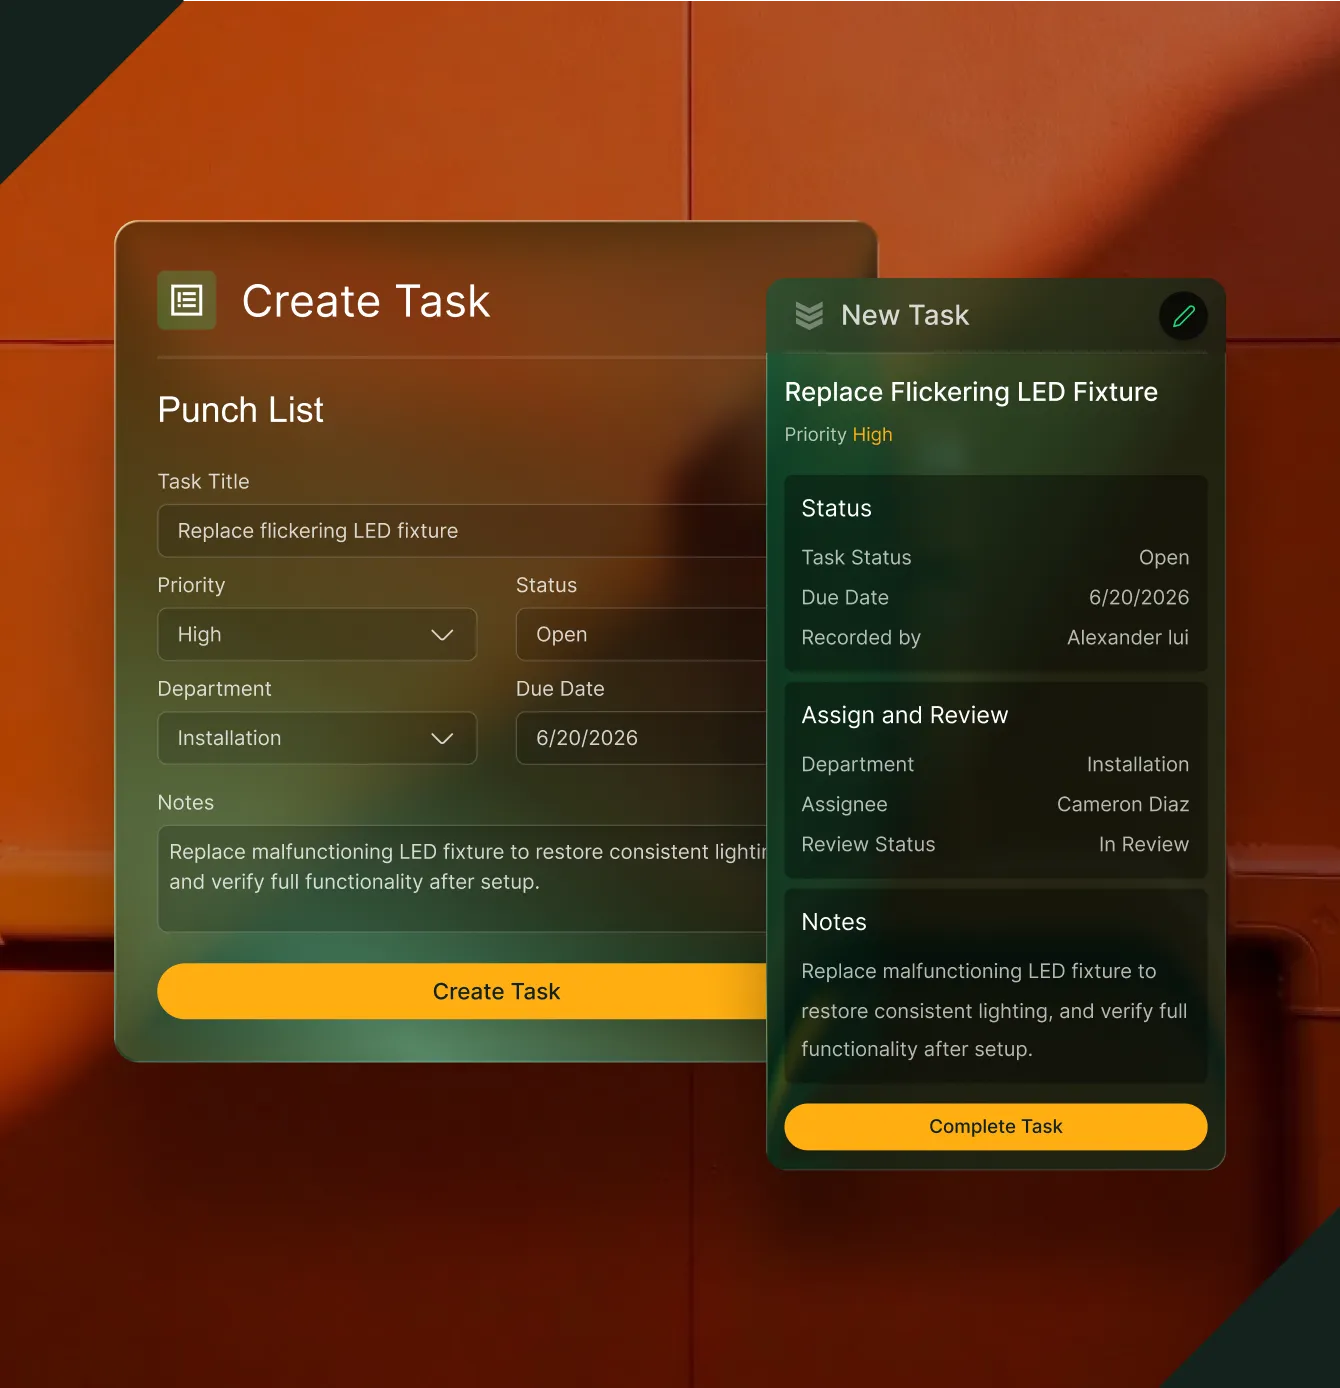Click the 'New Task' card header title
This screenshot has width=1340, height=1388.
click(905, 315)
